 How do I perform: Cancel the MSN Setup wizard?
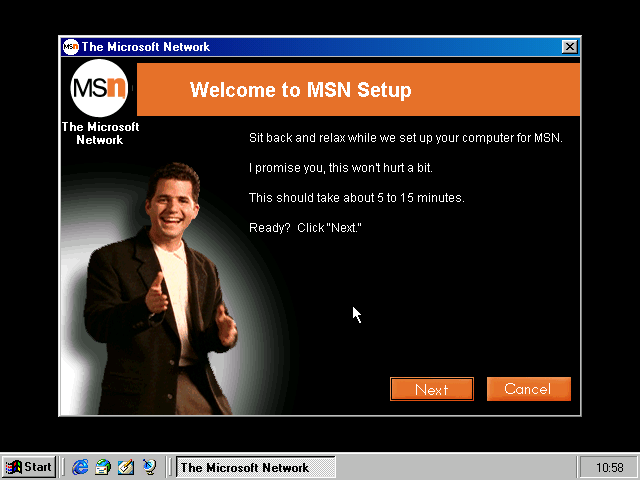point(529,389)
